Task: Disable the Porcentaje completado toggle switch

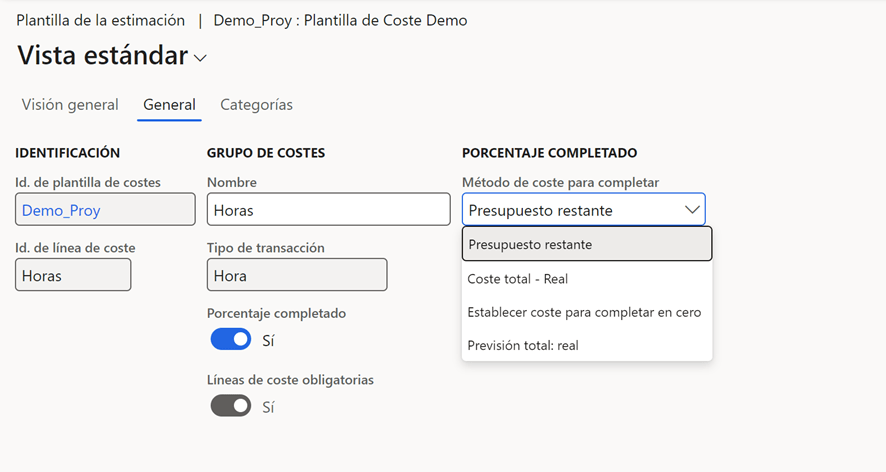Action: (x=230, y=340)
